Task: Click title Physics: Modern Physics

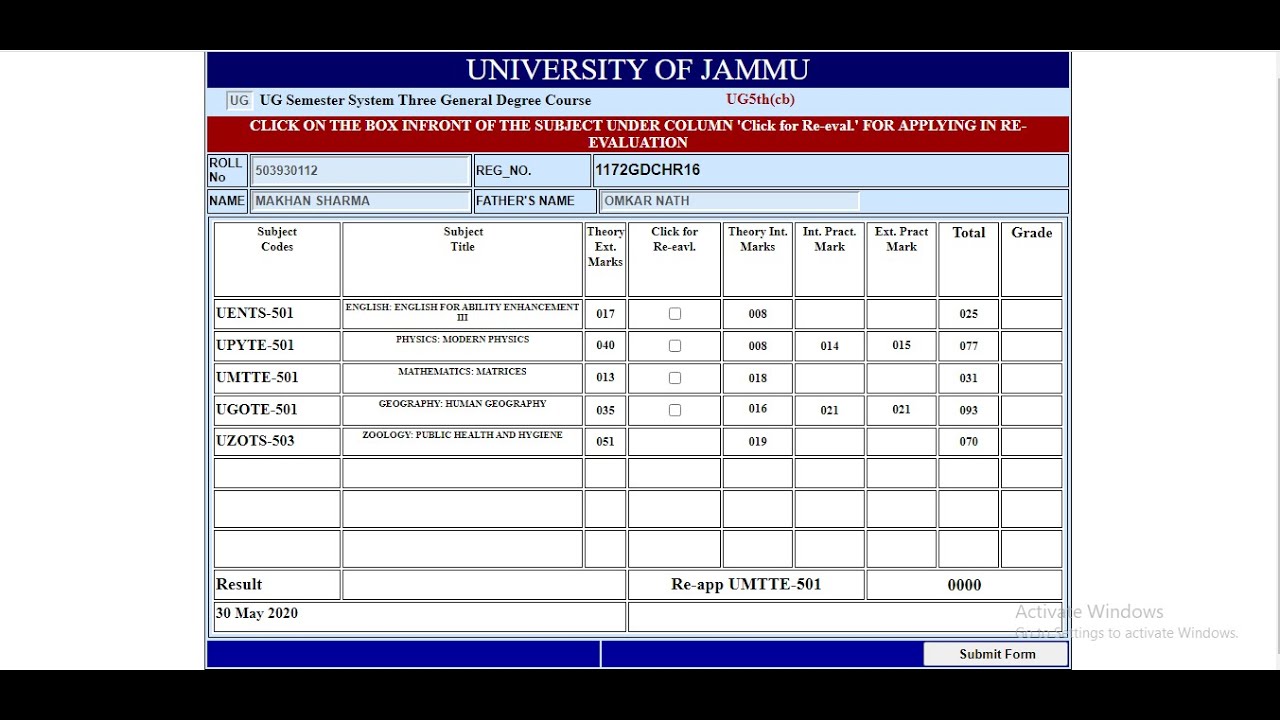Action: click(x=462, y=339)
